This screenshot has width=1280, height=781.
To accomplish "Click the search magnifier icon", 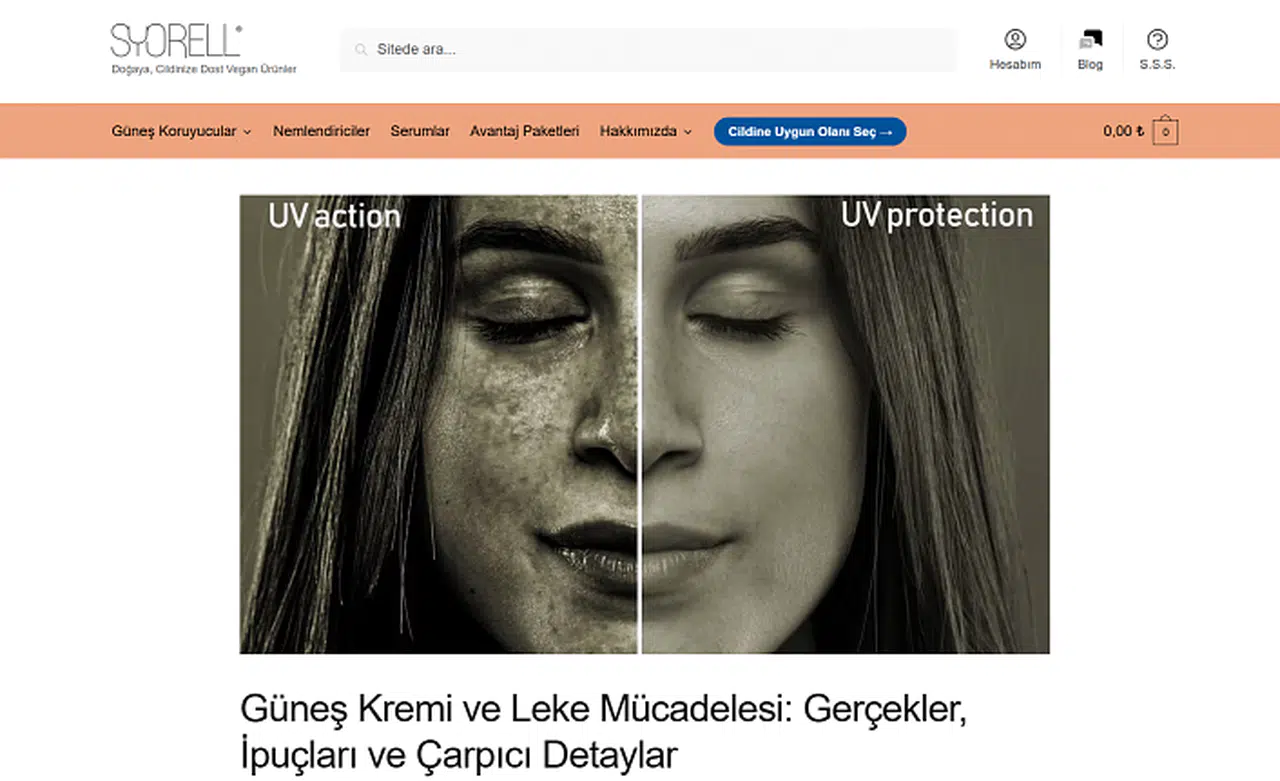I will tap(360, 49).
